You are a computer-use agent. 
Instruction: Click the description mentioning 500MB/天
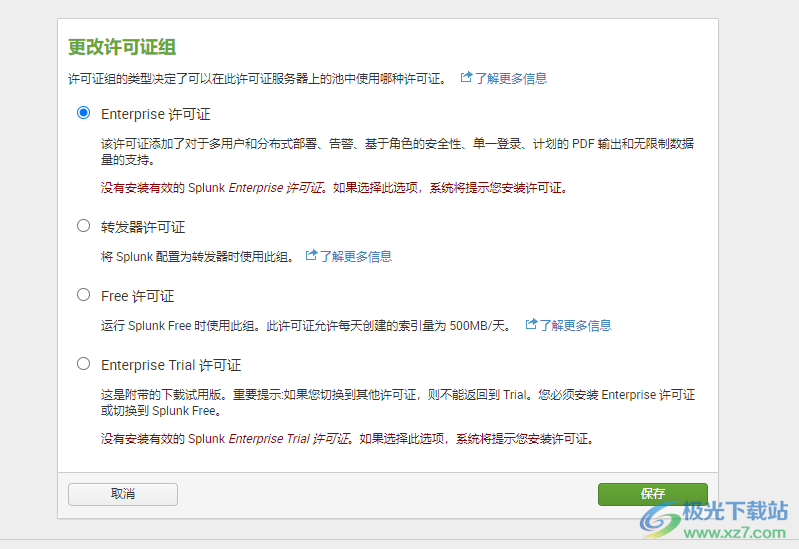click(306, 326)
